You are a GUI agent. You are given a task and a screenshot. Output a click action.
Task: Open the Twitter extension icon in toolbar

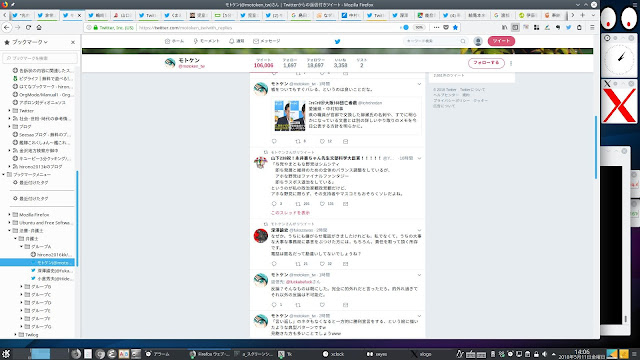coord(569,27)
